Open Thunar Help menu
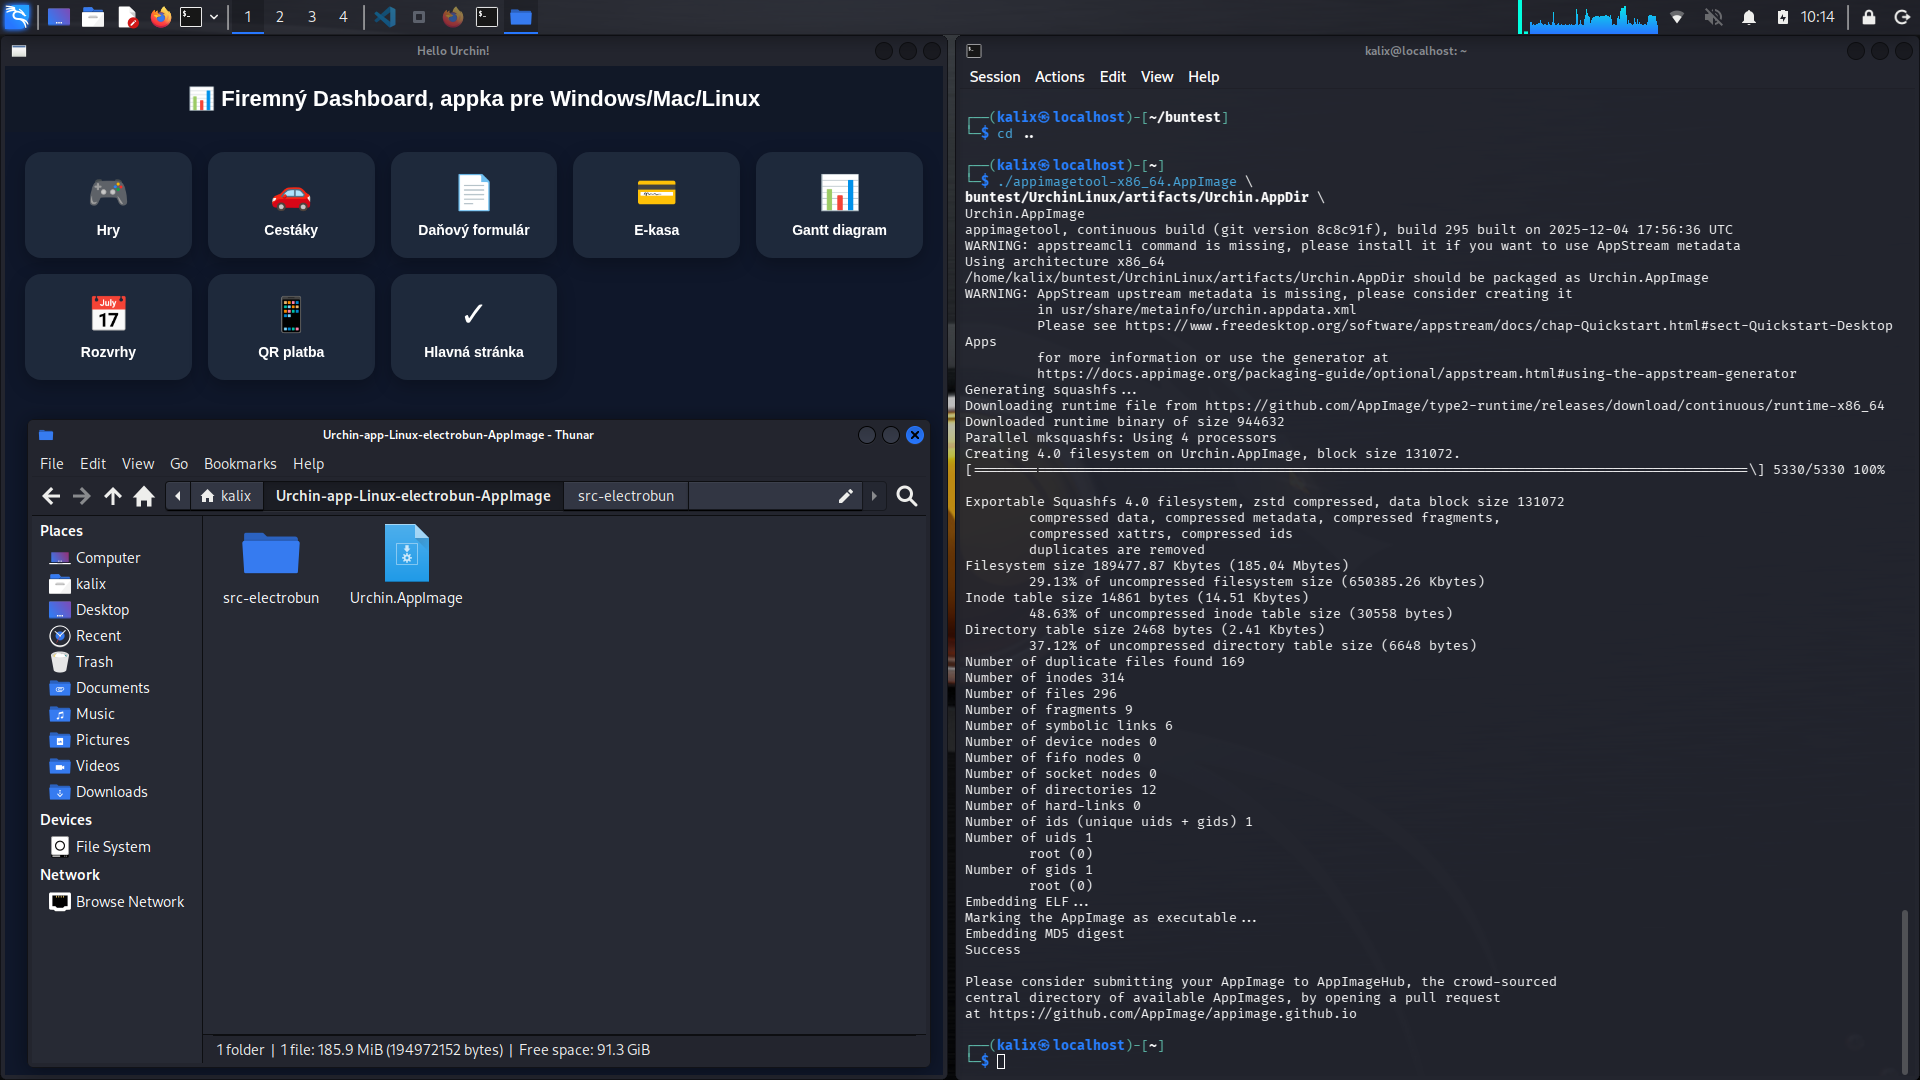The width and height of the screenshot is (1920, 1080). point(308,464)
